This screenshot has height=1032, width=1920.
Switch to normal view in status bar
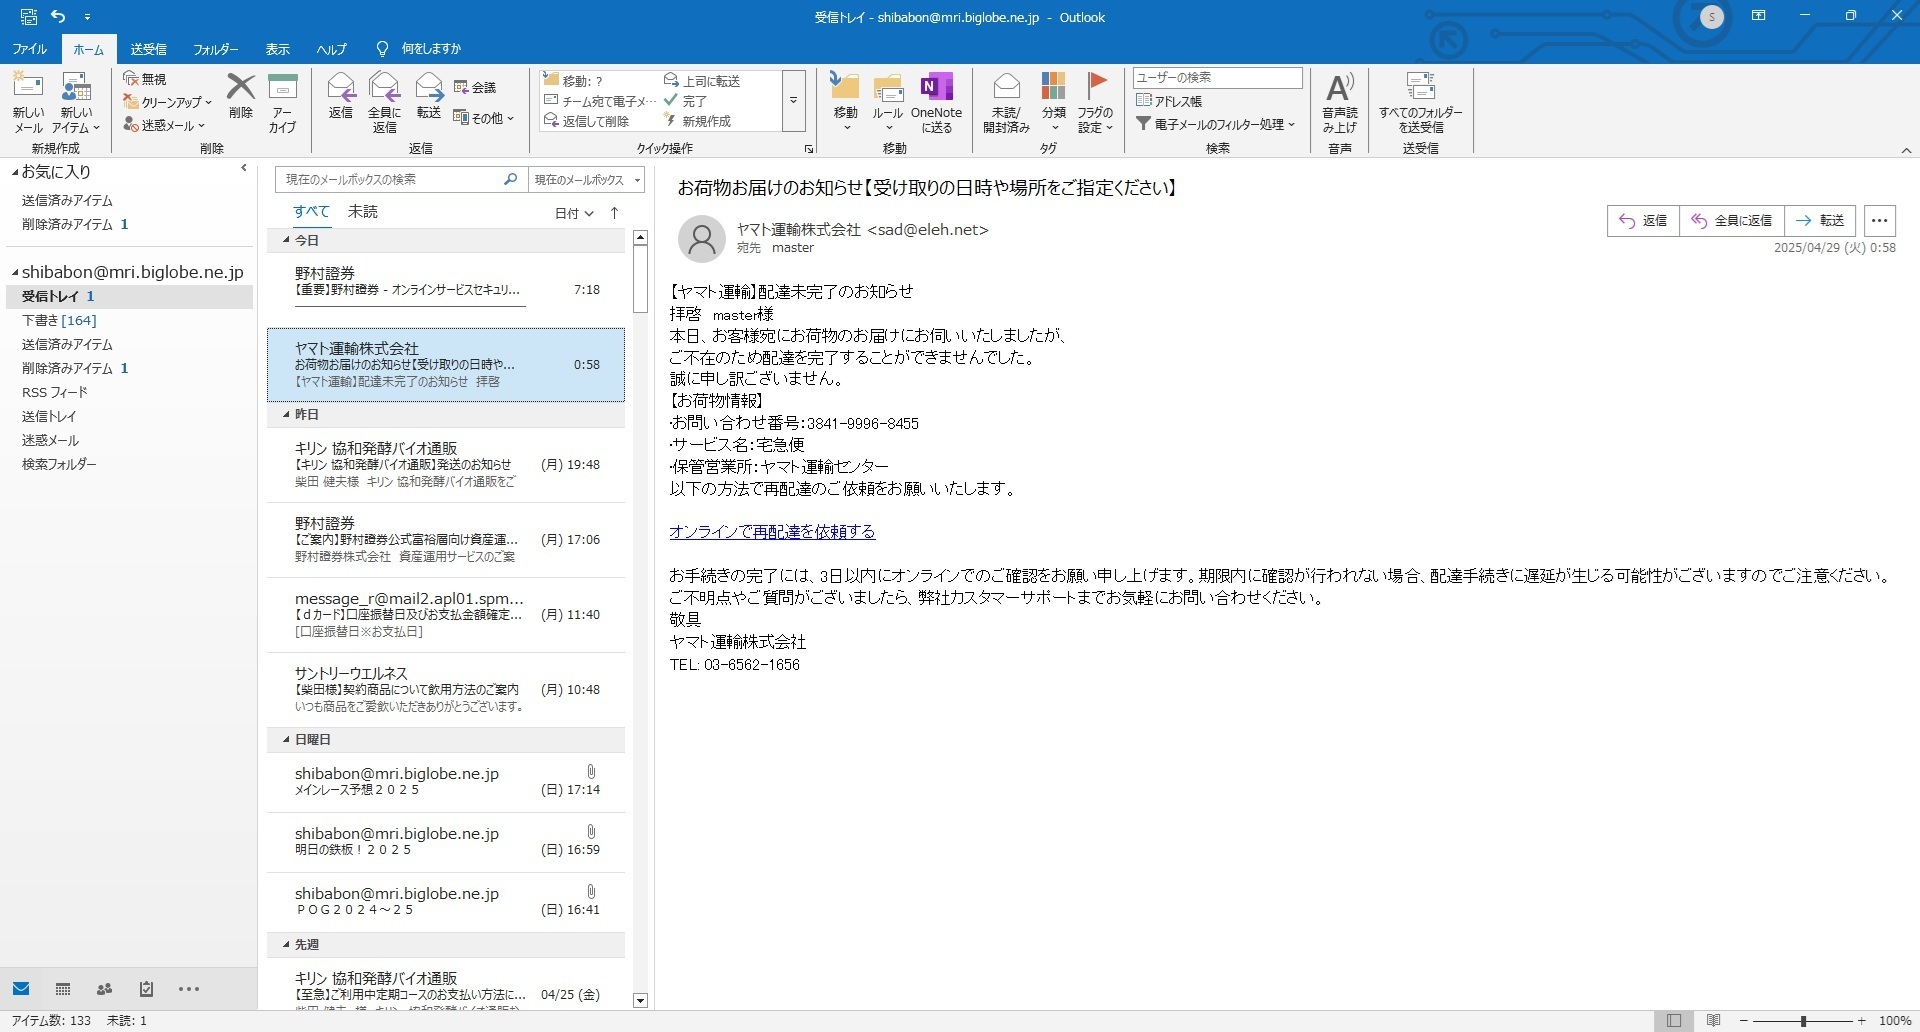point(1674,1021)
